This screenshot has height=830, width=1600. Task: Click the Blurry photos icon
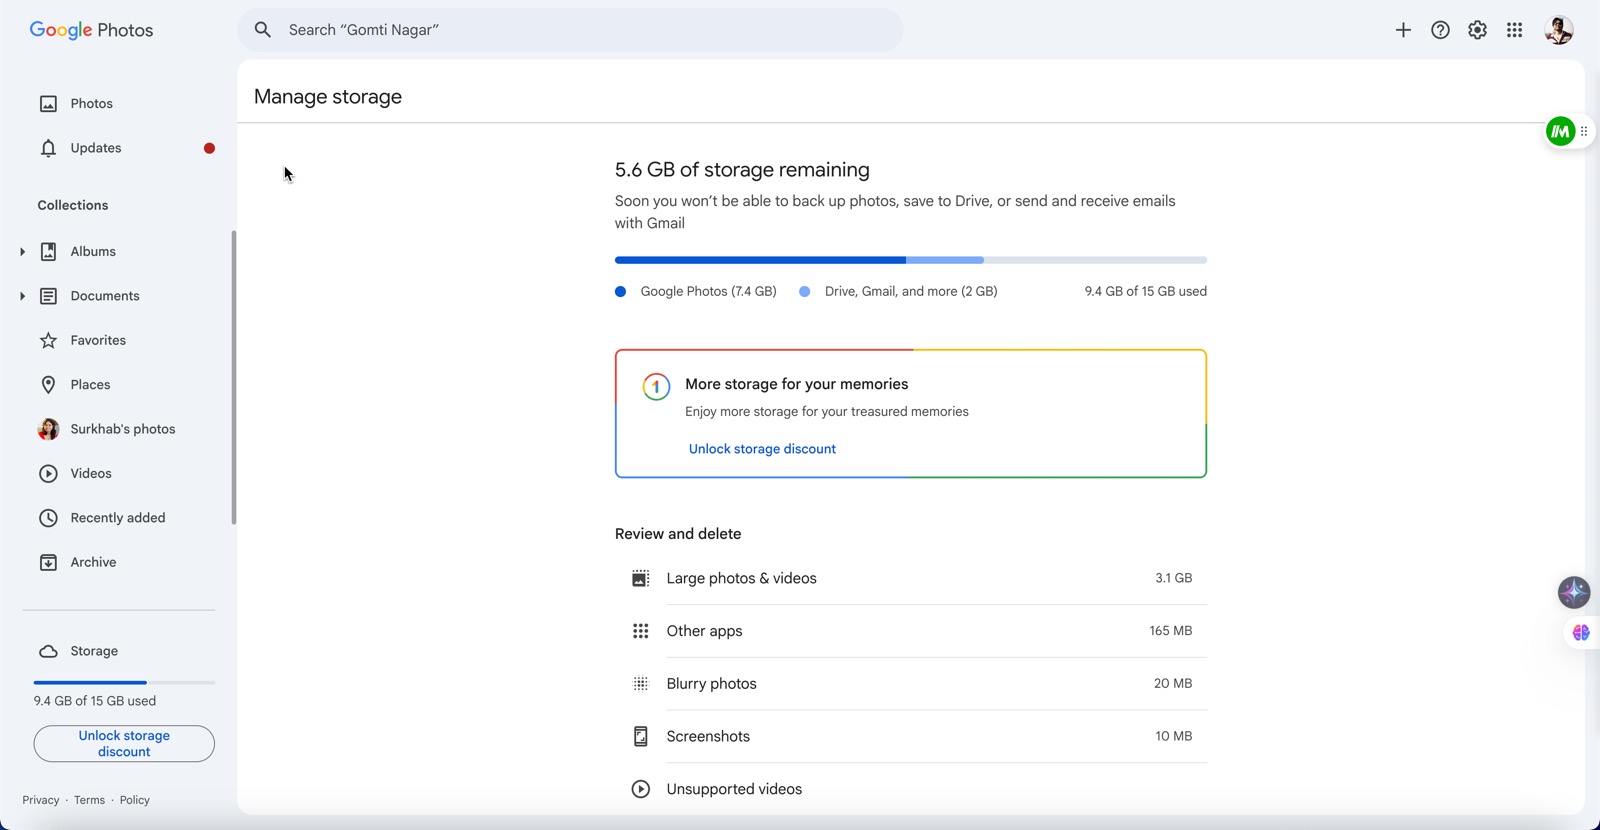tap(641, 684)
